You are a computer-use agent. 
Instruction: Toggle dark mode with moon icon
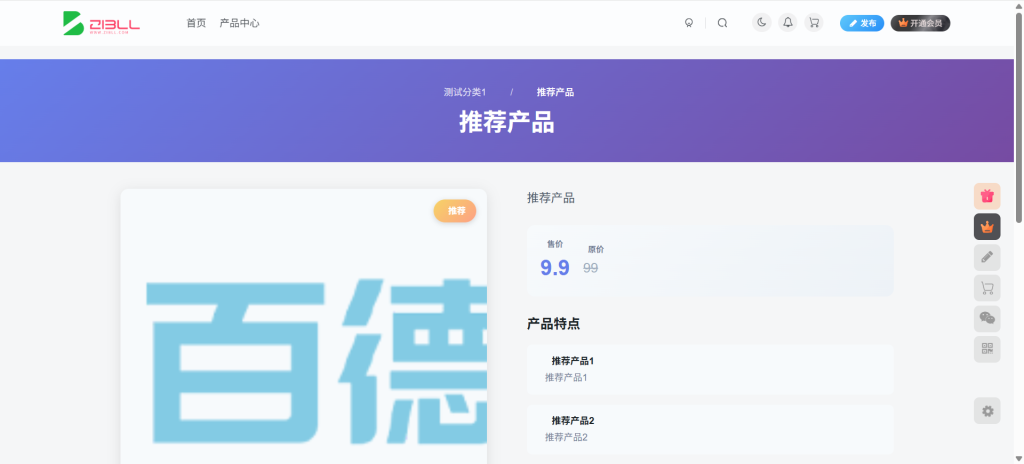click(762, 23)
